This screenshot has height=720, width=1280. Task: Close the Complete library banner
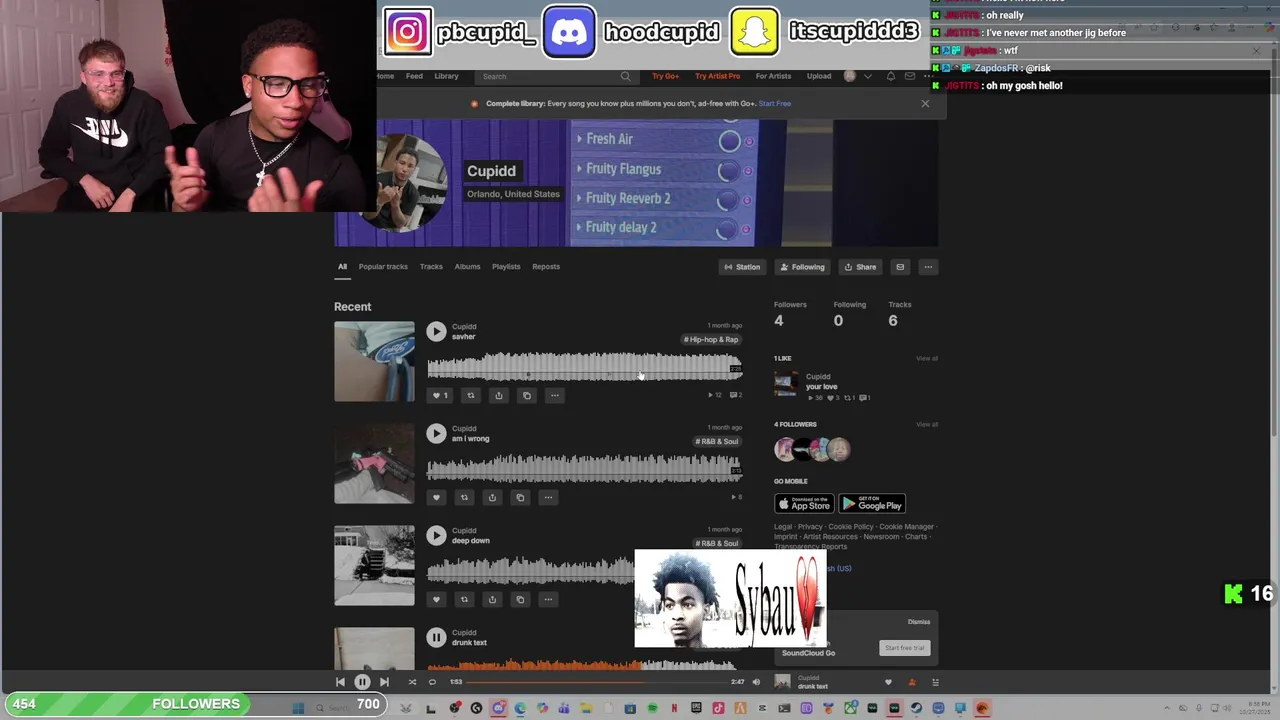click(x=925, y=103)
